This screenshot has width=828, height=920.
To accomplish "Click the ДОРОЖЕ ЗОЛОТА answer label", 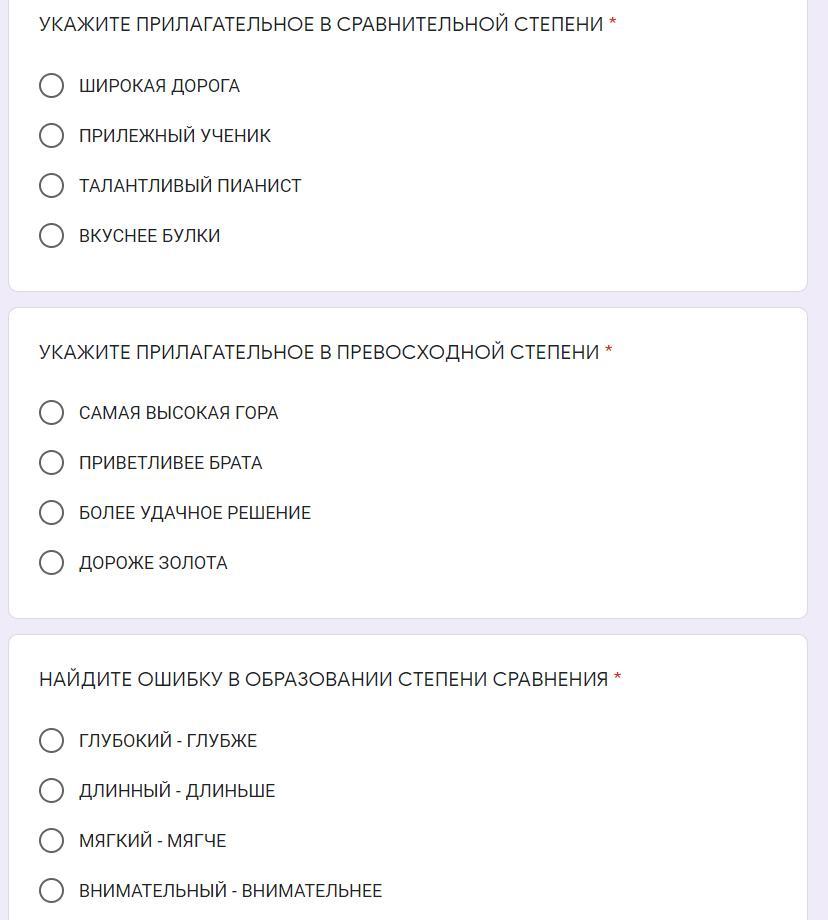I will (153, 563).
